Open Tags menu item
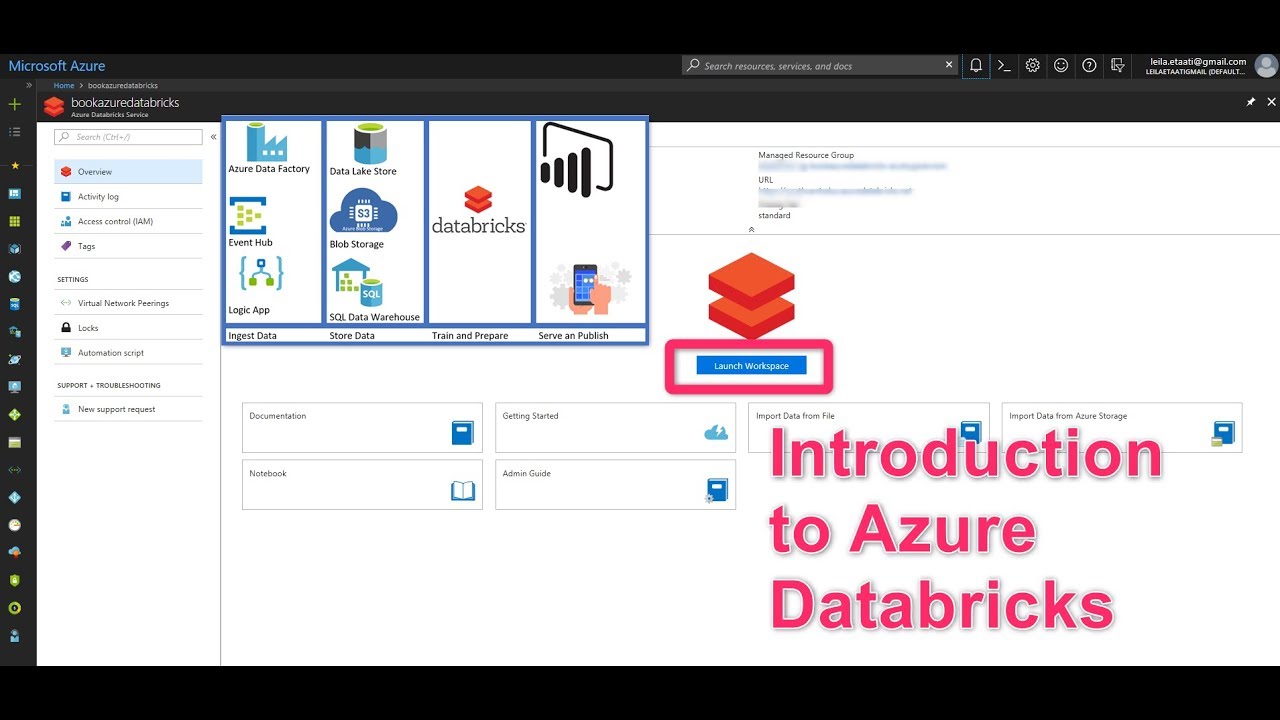The height and width of the screenshot is (720, 1280). (128, 246)
